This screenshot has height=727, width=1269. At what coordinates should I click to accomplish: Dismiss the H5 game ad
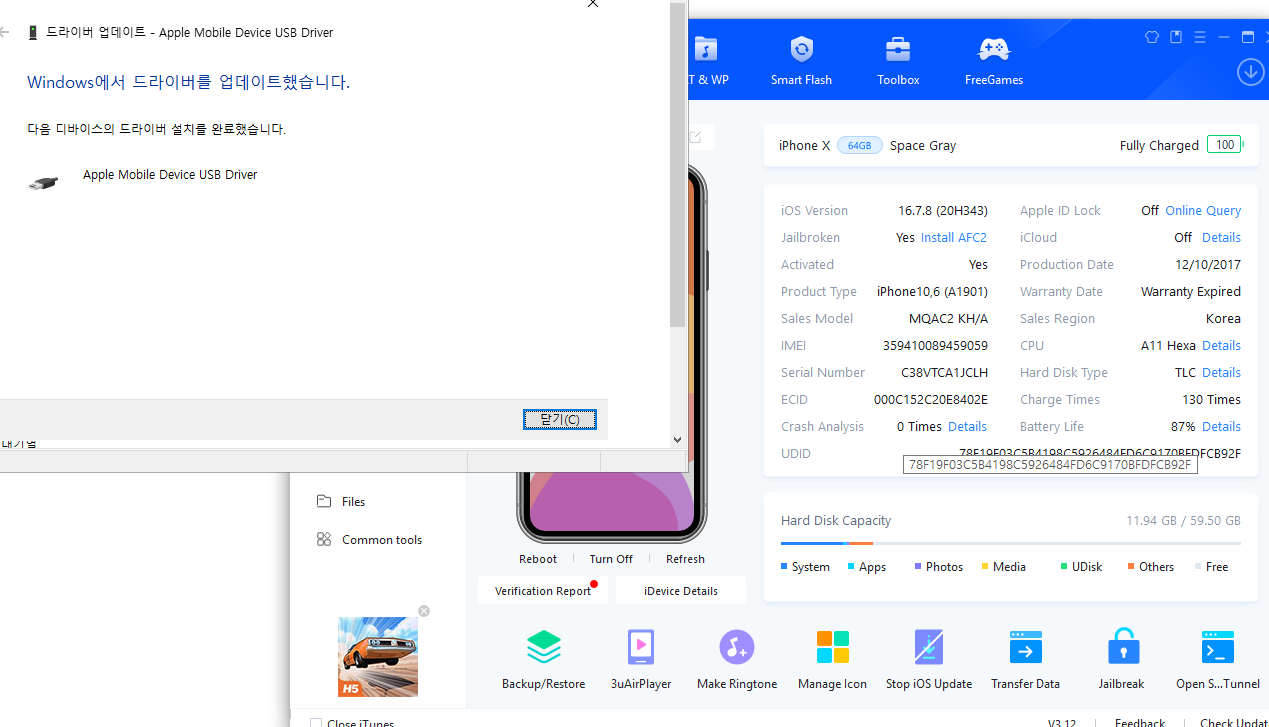[424, 611]
